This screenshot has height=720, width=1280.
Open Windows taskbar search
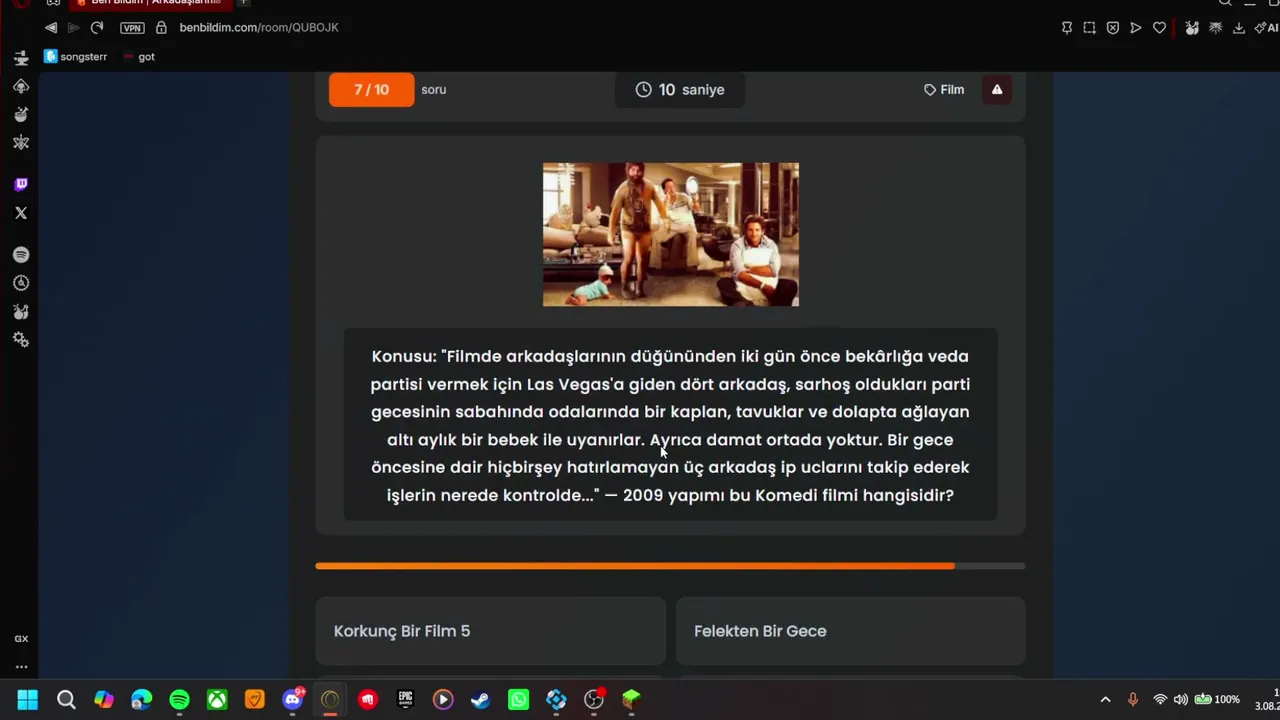66,700
